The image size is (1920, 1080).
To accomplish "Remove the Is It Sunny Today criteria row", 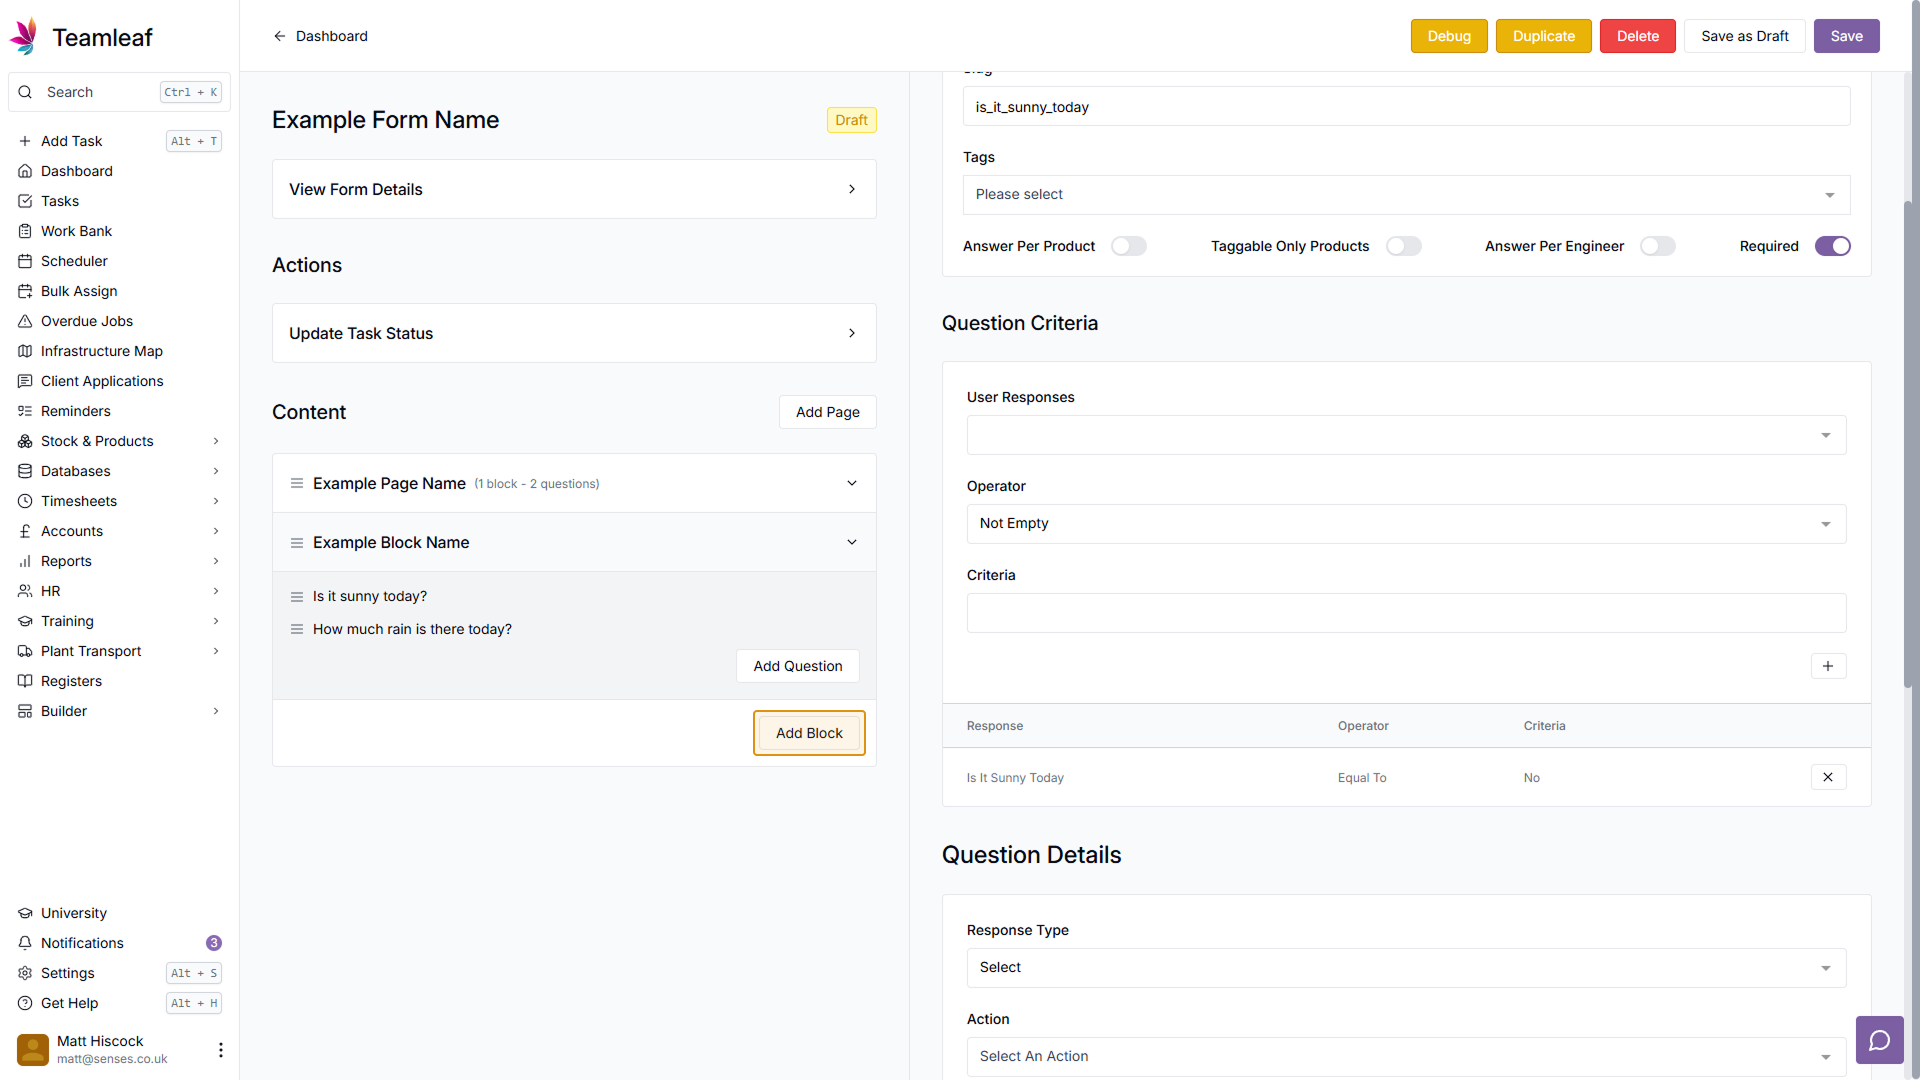I will pyautogui.click(x=1827, y=777).
